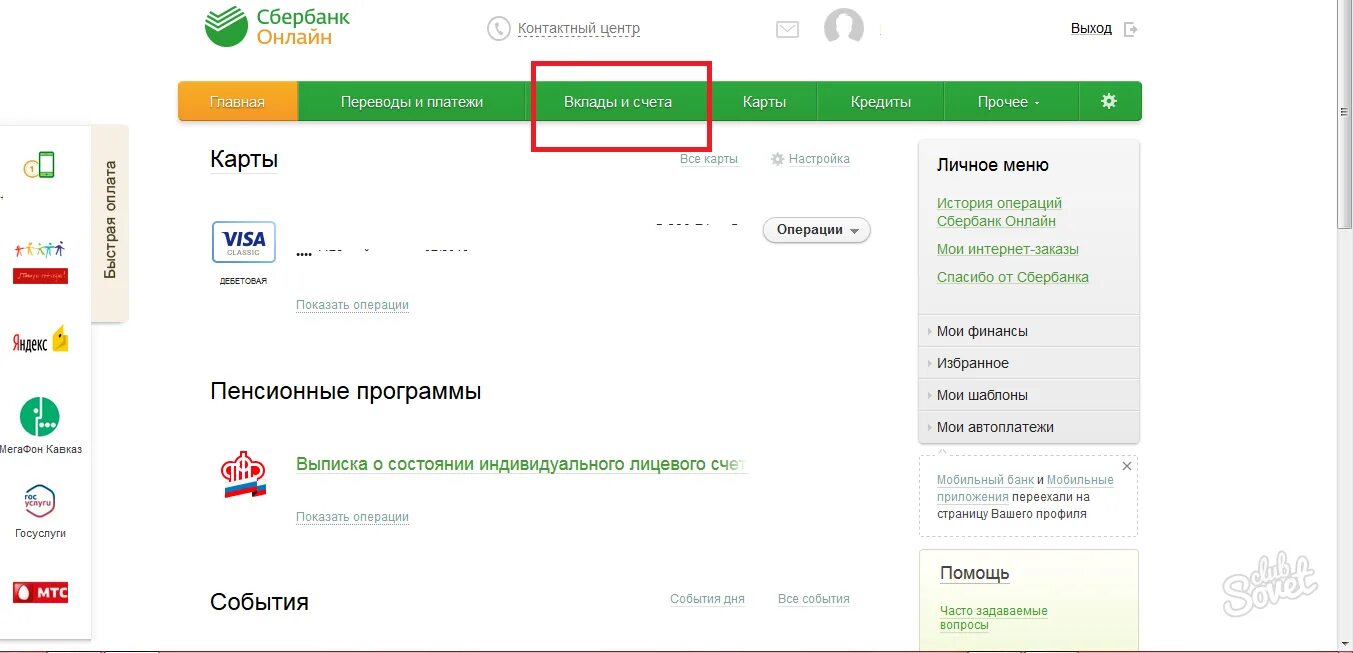Click the Sberbank Online logo

[277, 27]
